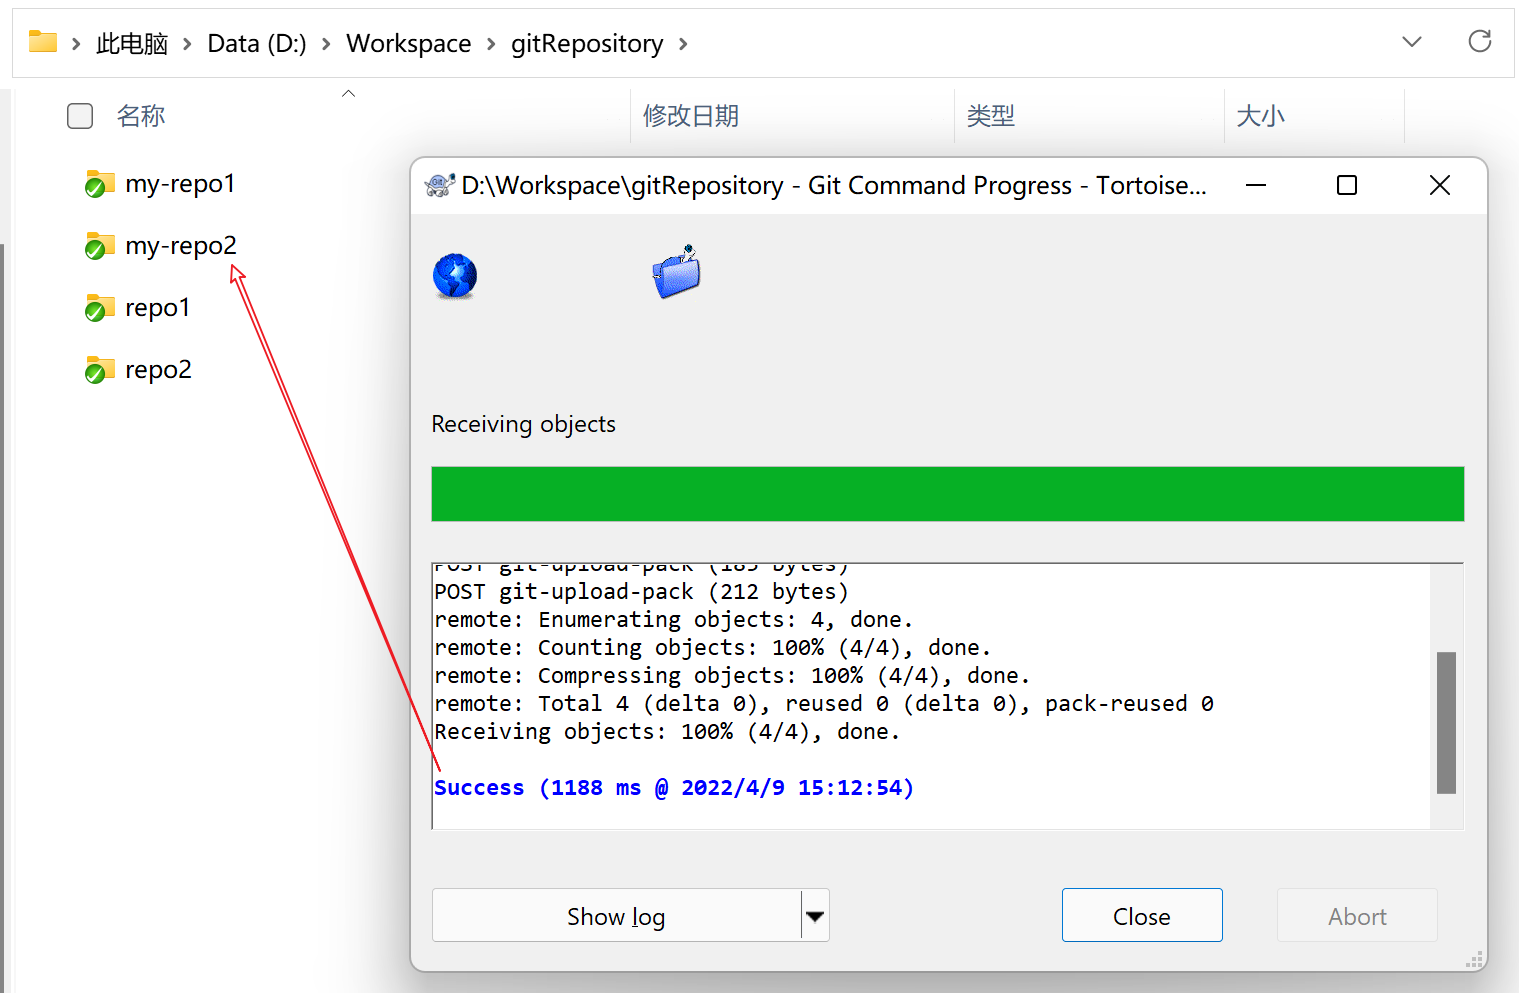Expand the chevron after Data (D:) breadcrumb

click(326, 44)
